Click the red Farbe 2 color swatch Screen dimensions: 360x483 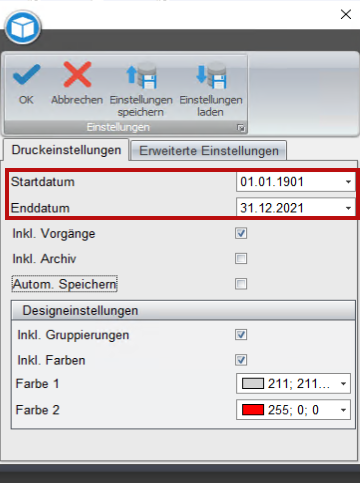(253, 410)
